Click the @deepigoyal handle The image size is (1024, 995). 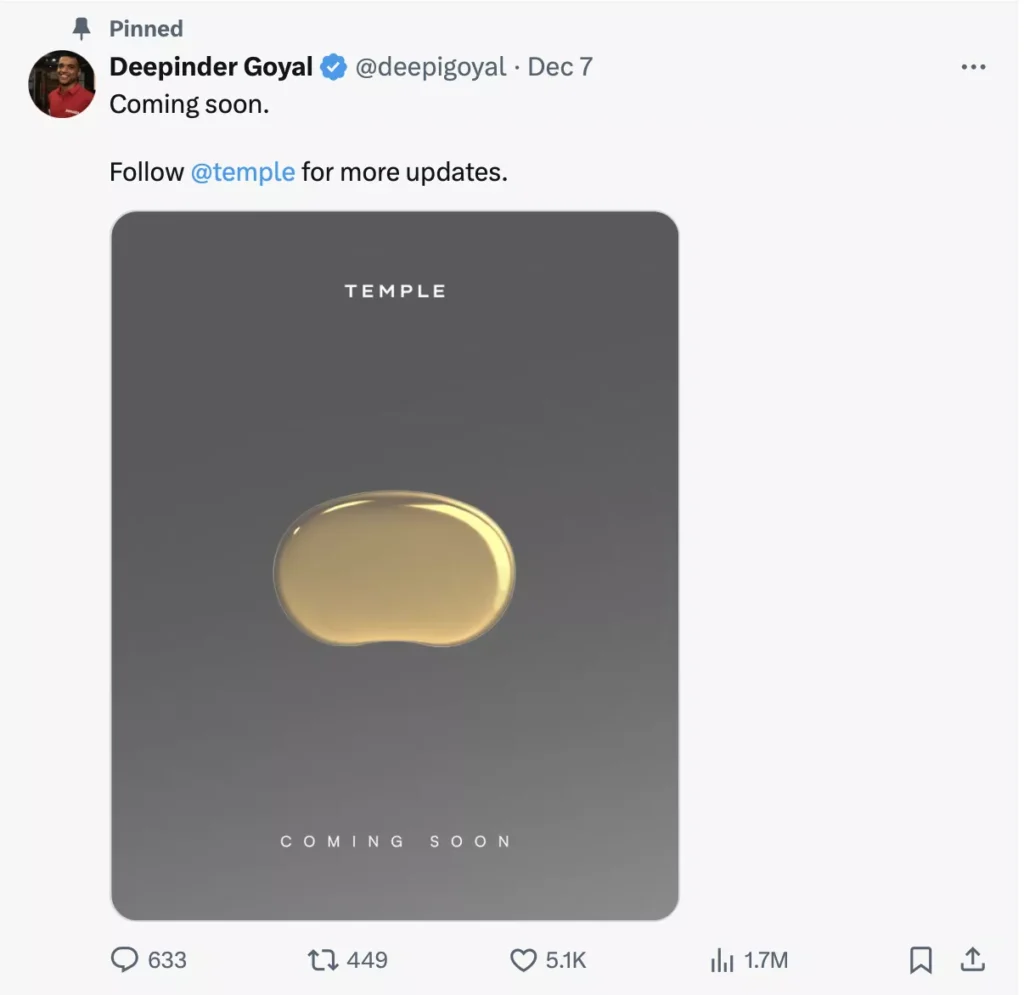430,68
